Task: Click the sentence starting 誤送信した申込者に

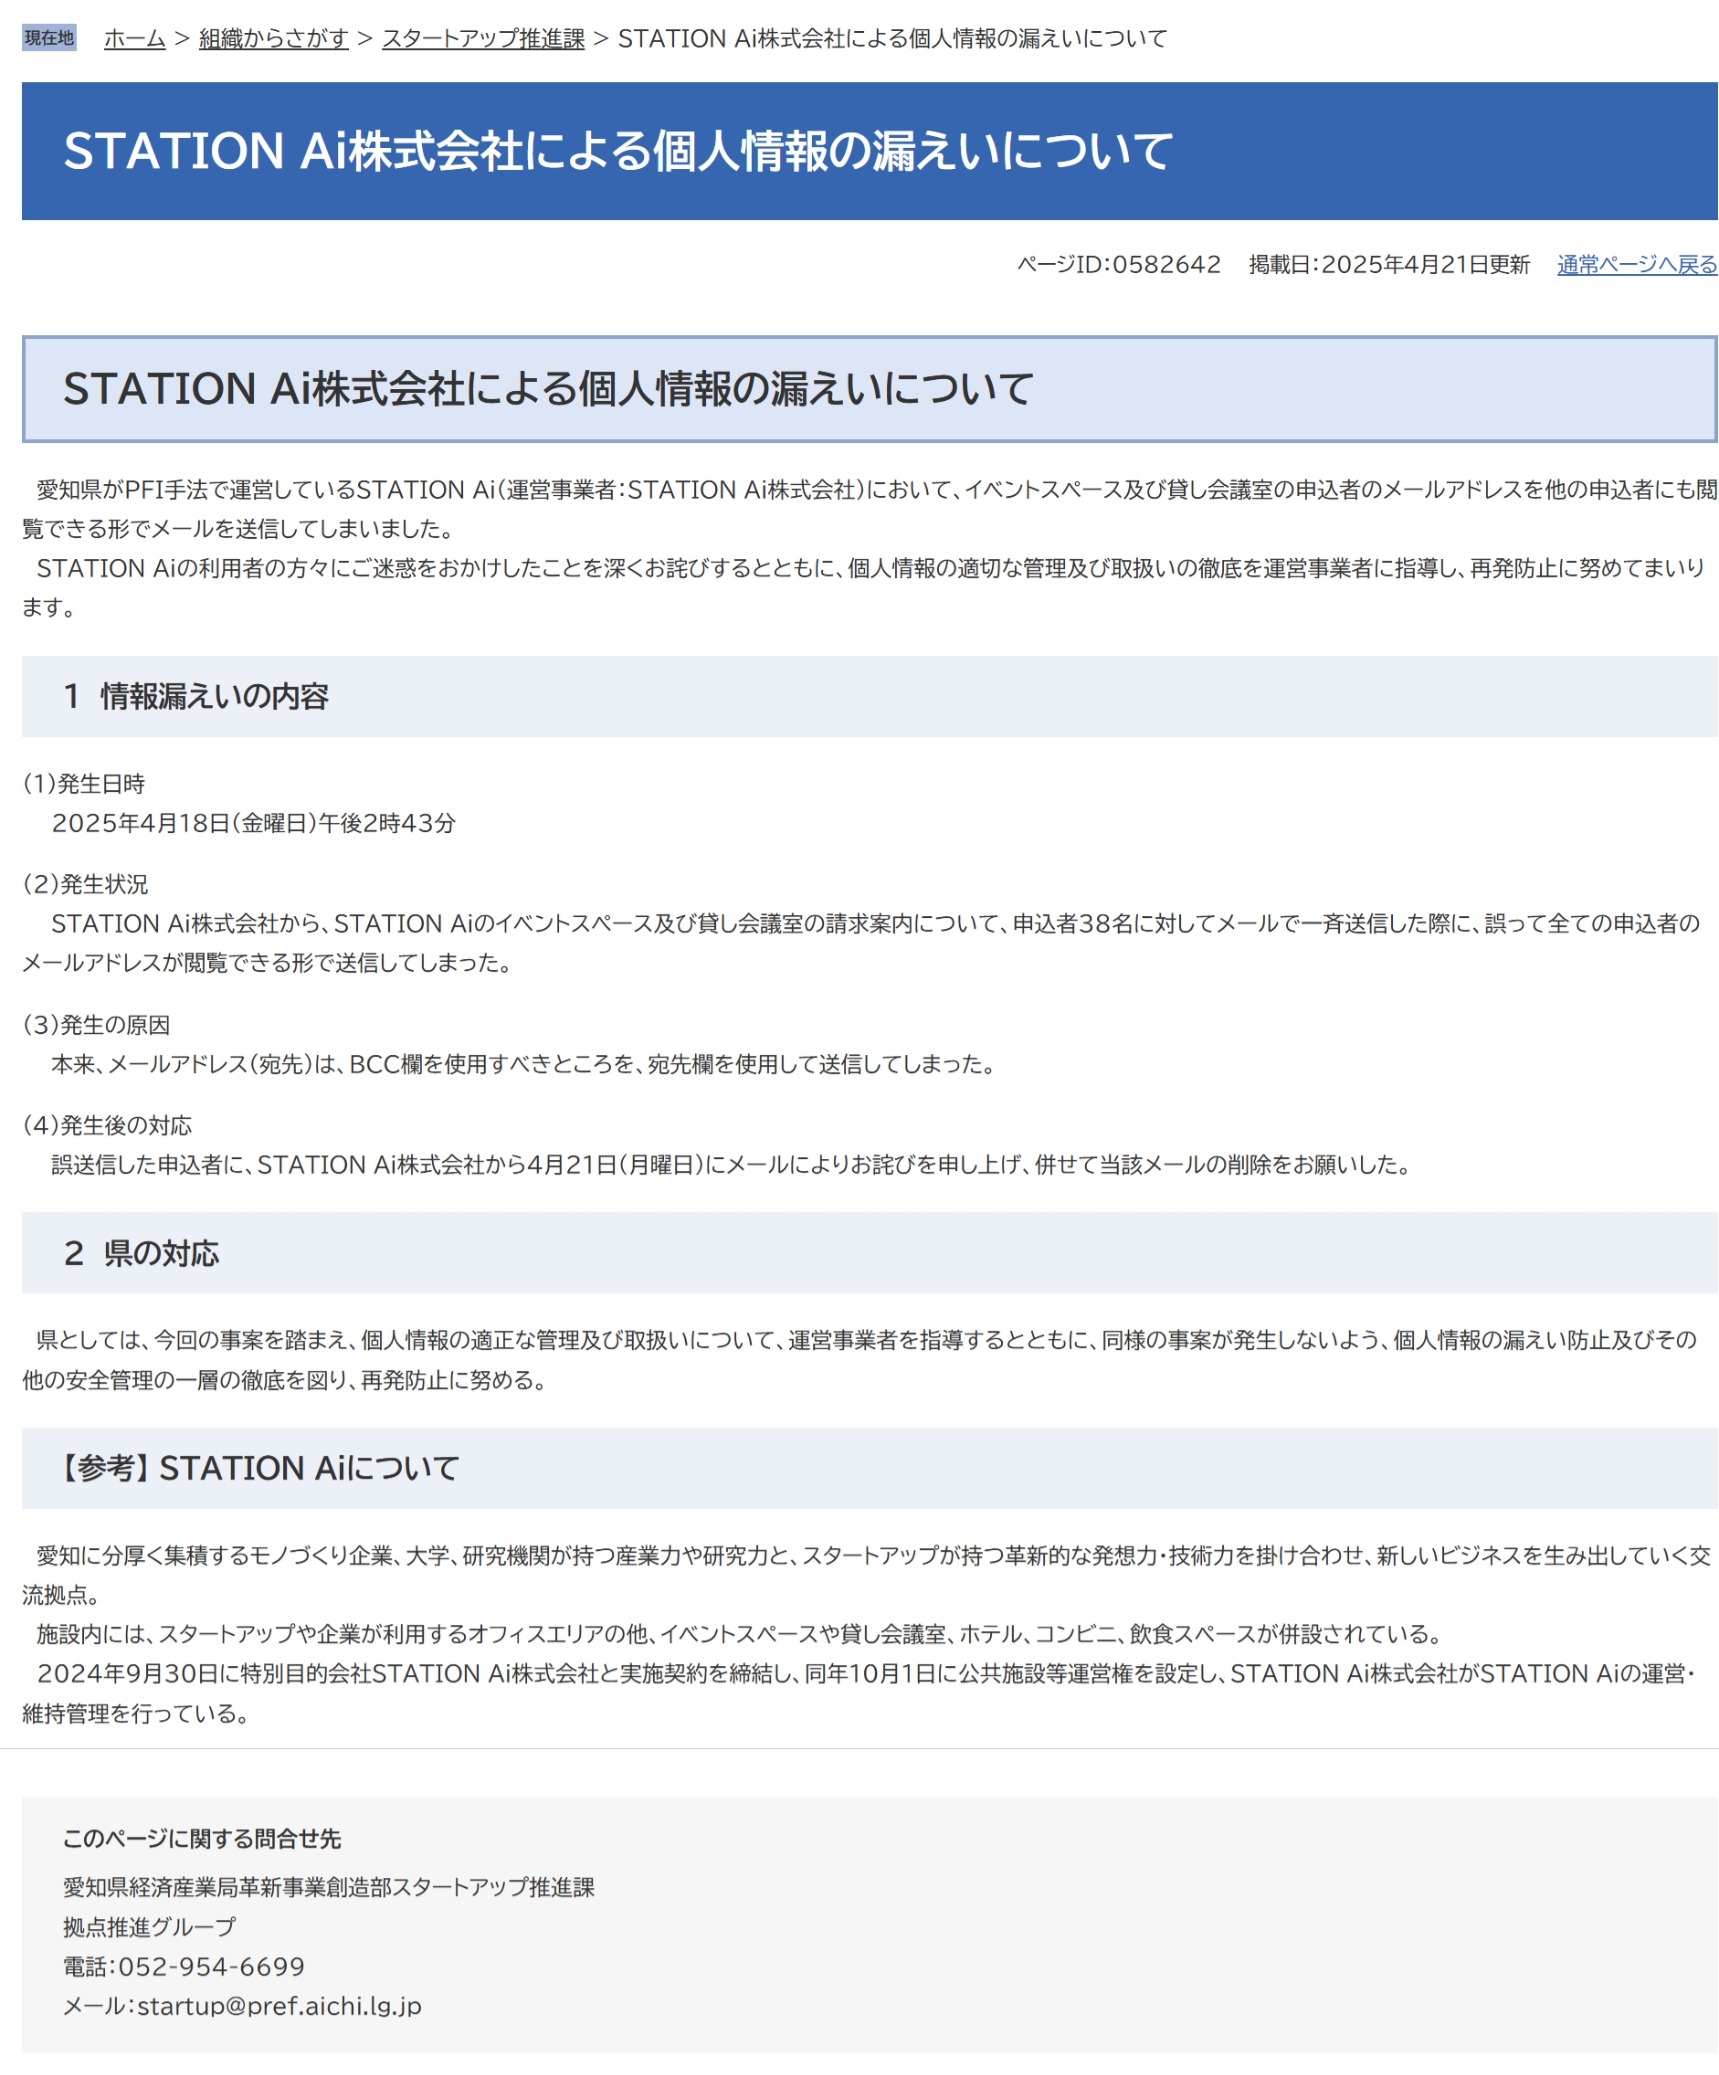Action: [731, 1164]
